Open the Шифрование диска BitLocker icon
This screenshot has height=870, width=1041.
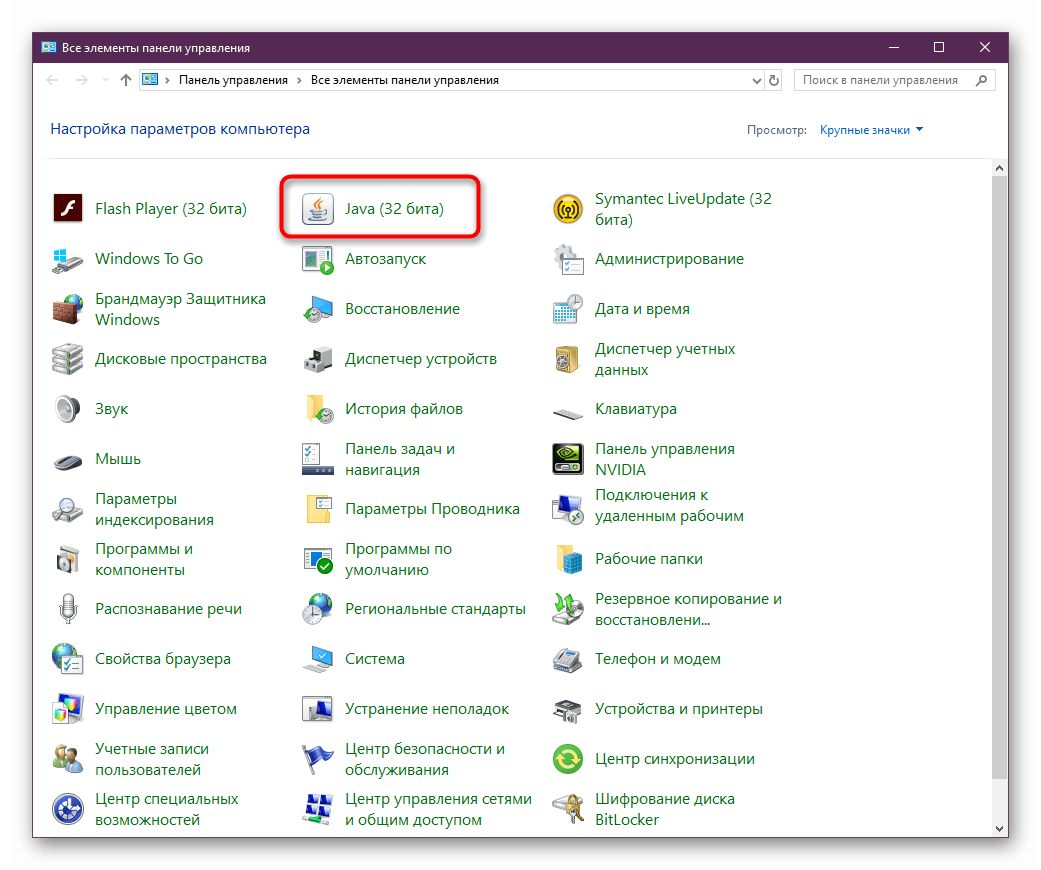pyautogui.click(x=568, y=809)
